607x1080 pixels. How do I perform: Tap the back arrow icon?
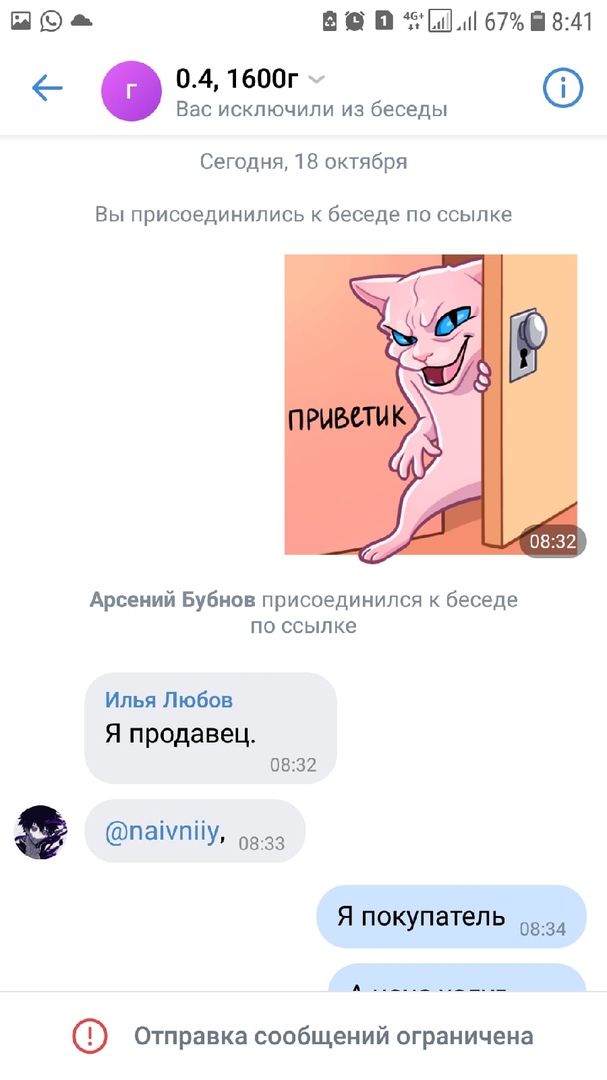pos(47,88)
